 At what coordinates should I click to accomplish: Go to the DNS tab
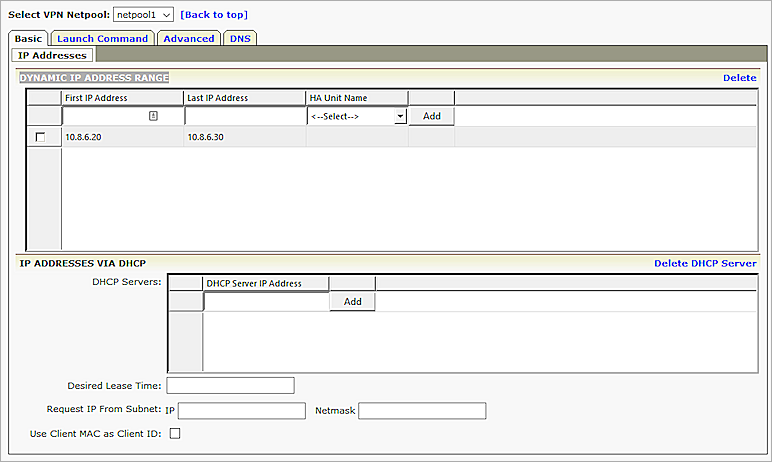click(x=240, y=38)
